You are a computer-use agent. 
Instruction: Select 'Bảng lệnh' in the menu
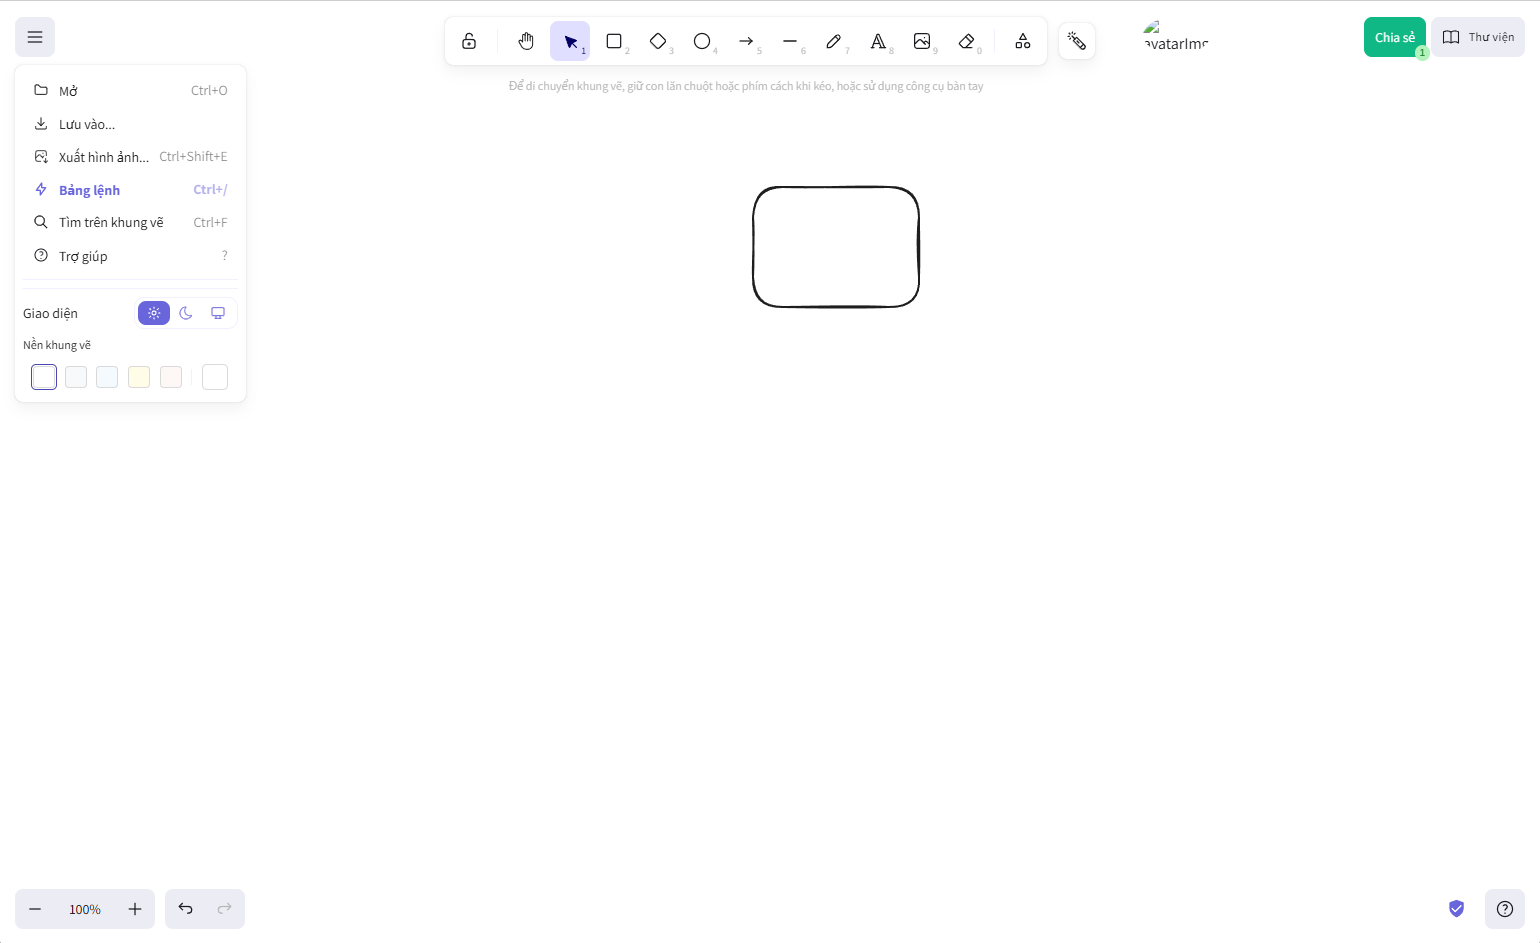click(x=89, y=190)
